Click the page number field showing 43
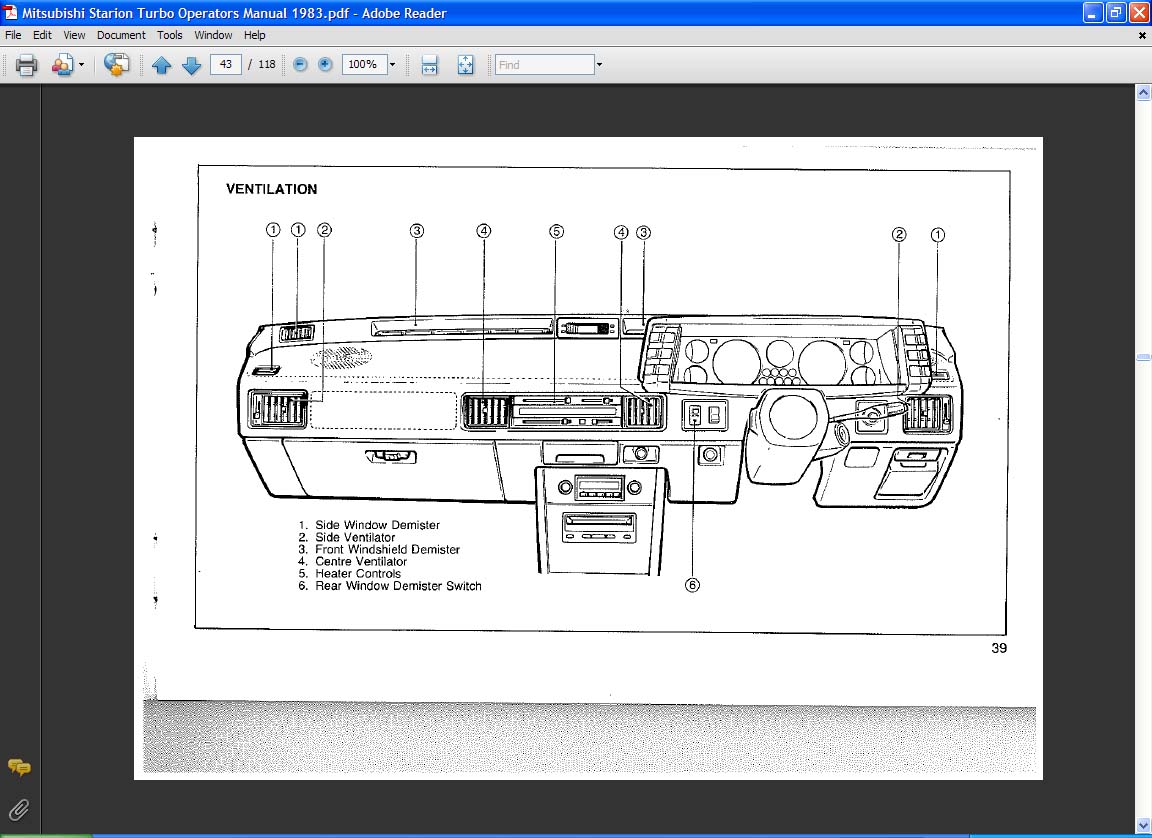 click(226, 65)
